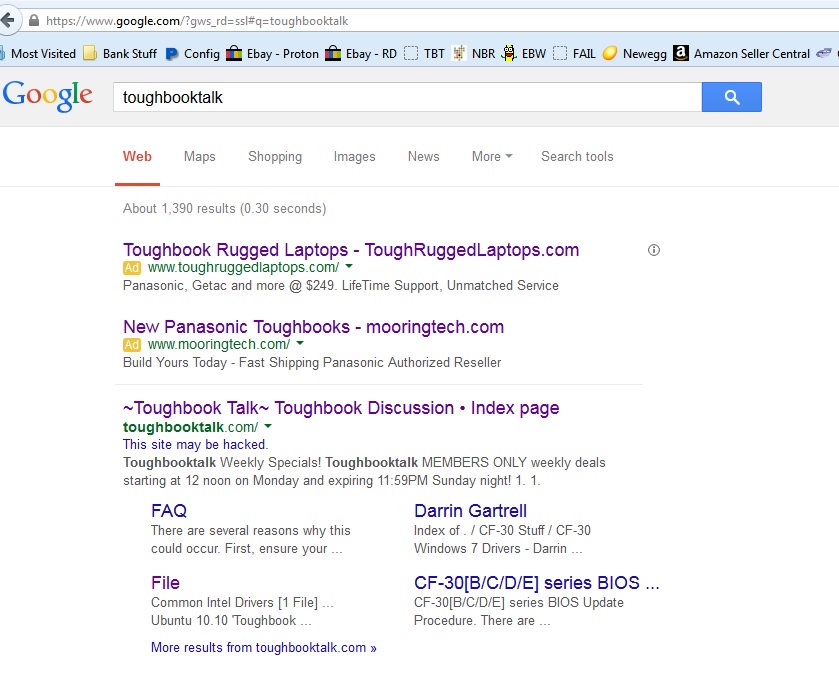Viewport: 839px width, 674px height.
Task: Switch to the Shopping tab
Action: click(x=275, y=157)
